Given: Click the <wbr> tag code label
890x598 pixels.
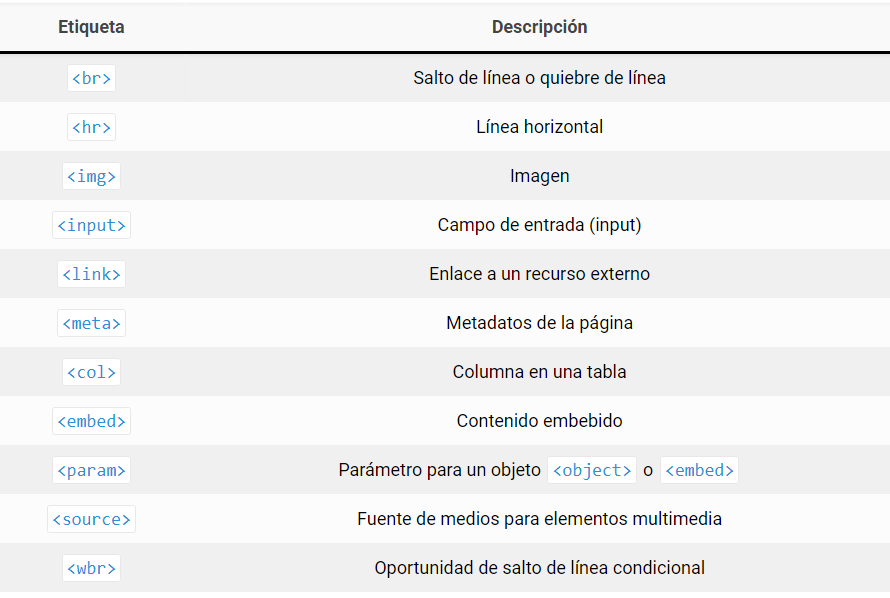Looking at the screenshot, I should point(91,568).
